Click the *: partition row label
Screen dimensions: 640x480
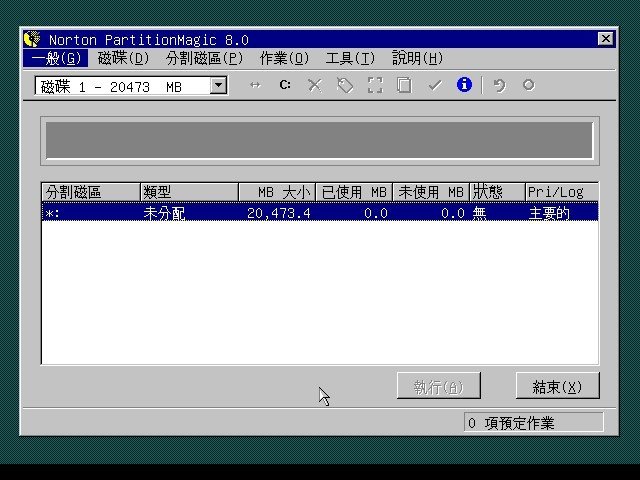[53, 213]
